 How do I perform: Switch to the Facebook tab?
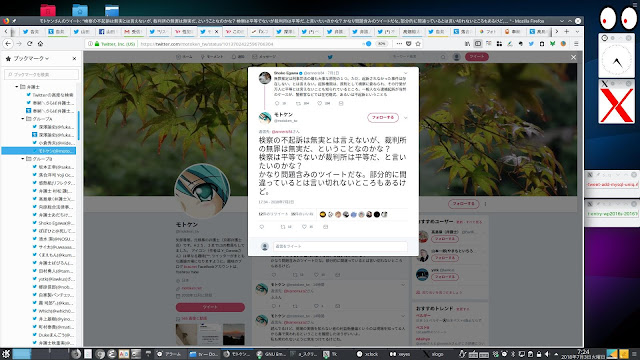click(108, 31)
